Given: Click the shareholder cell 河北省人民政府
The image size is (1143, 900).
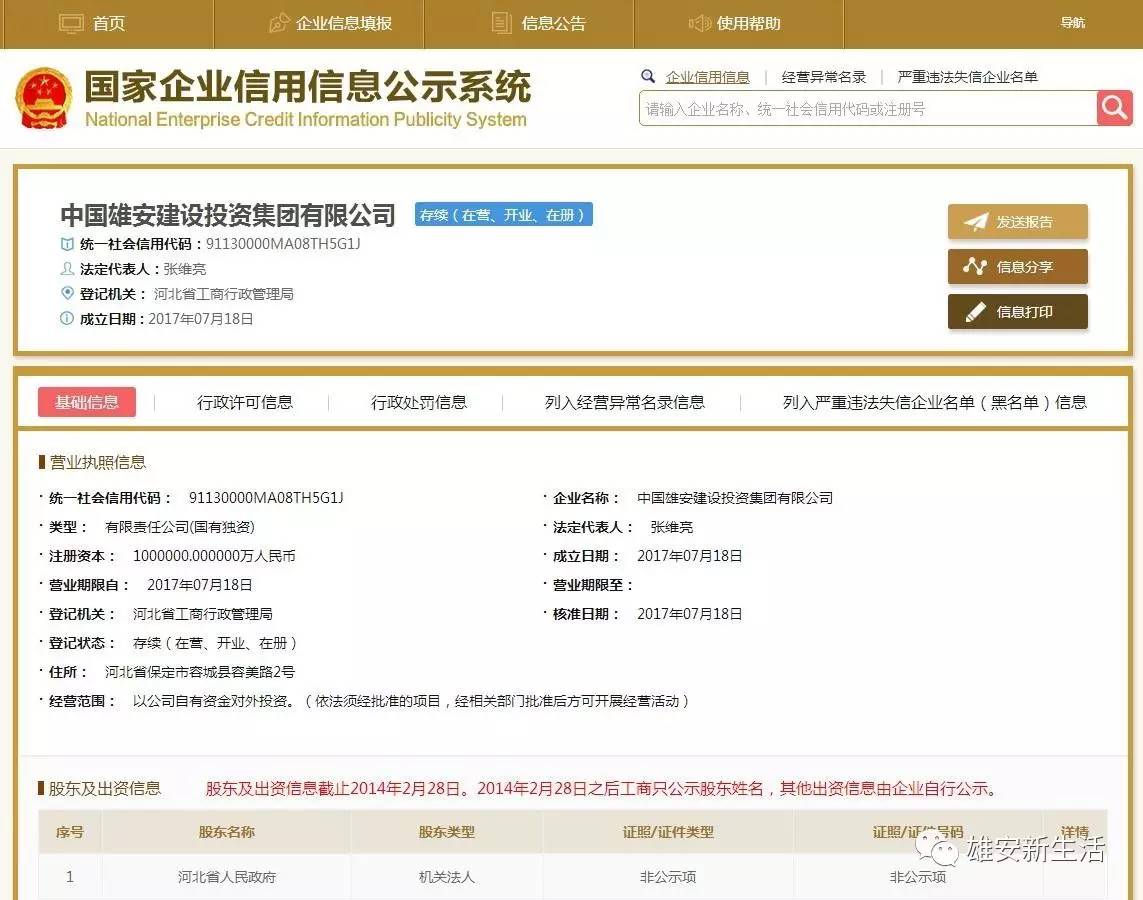Looking at the screenshot, I should tap(227, 877).
